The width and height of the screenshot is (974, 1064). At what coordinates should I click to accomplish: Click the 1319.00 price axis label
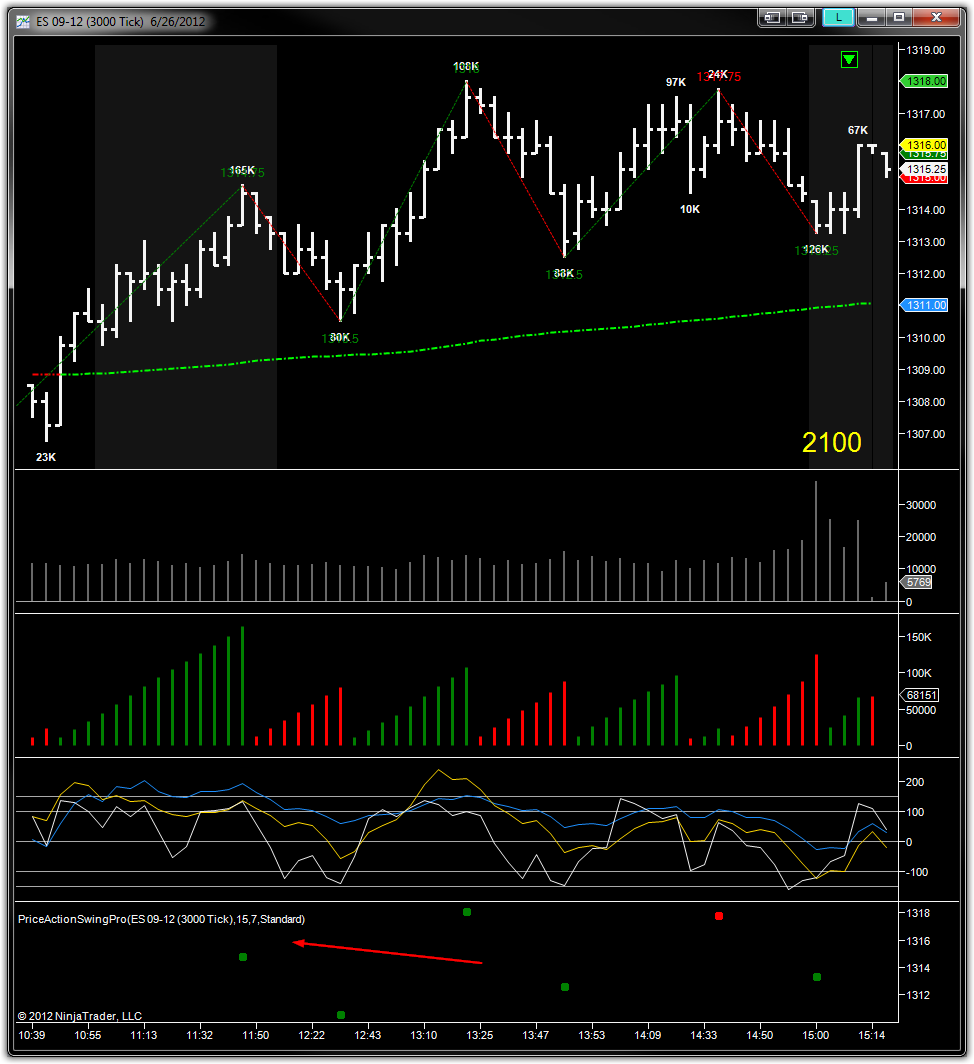coord(926,50)
